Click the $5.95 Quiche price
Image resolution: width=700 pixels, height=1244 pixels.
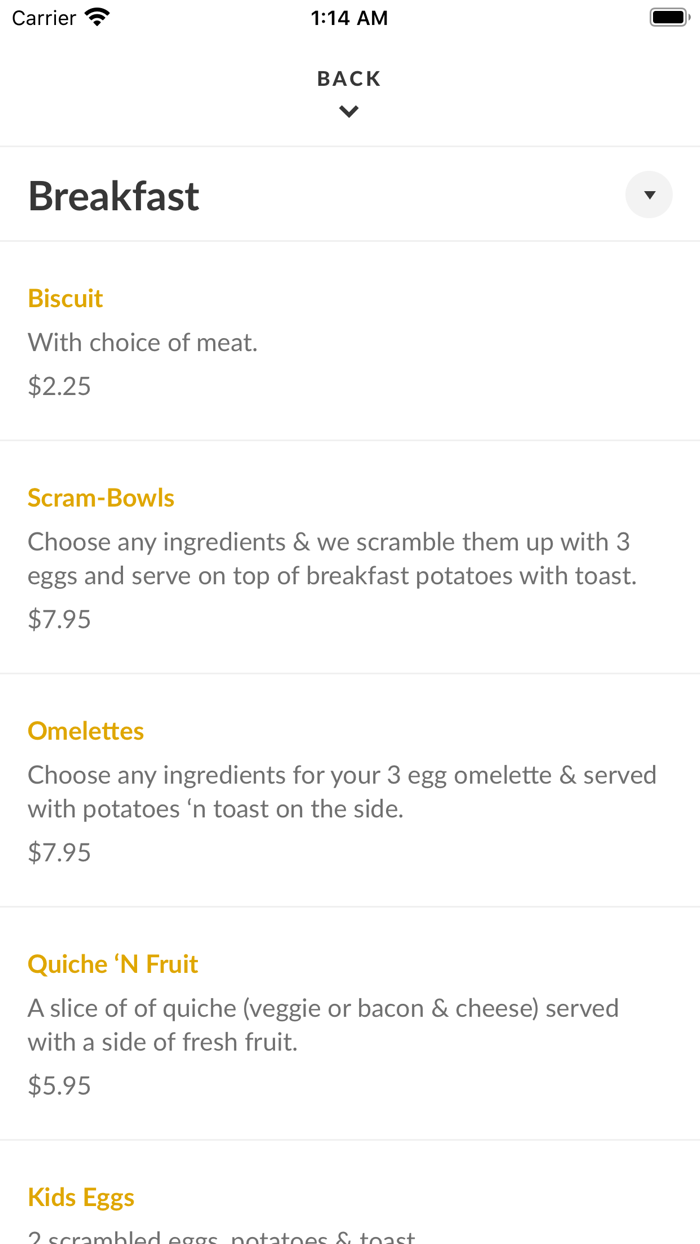coord(59,1085)
